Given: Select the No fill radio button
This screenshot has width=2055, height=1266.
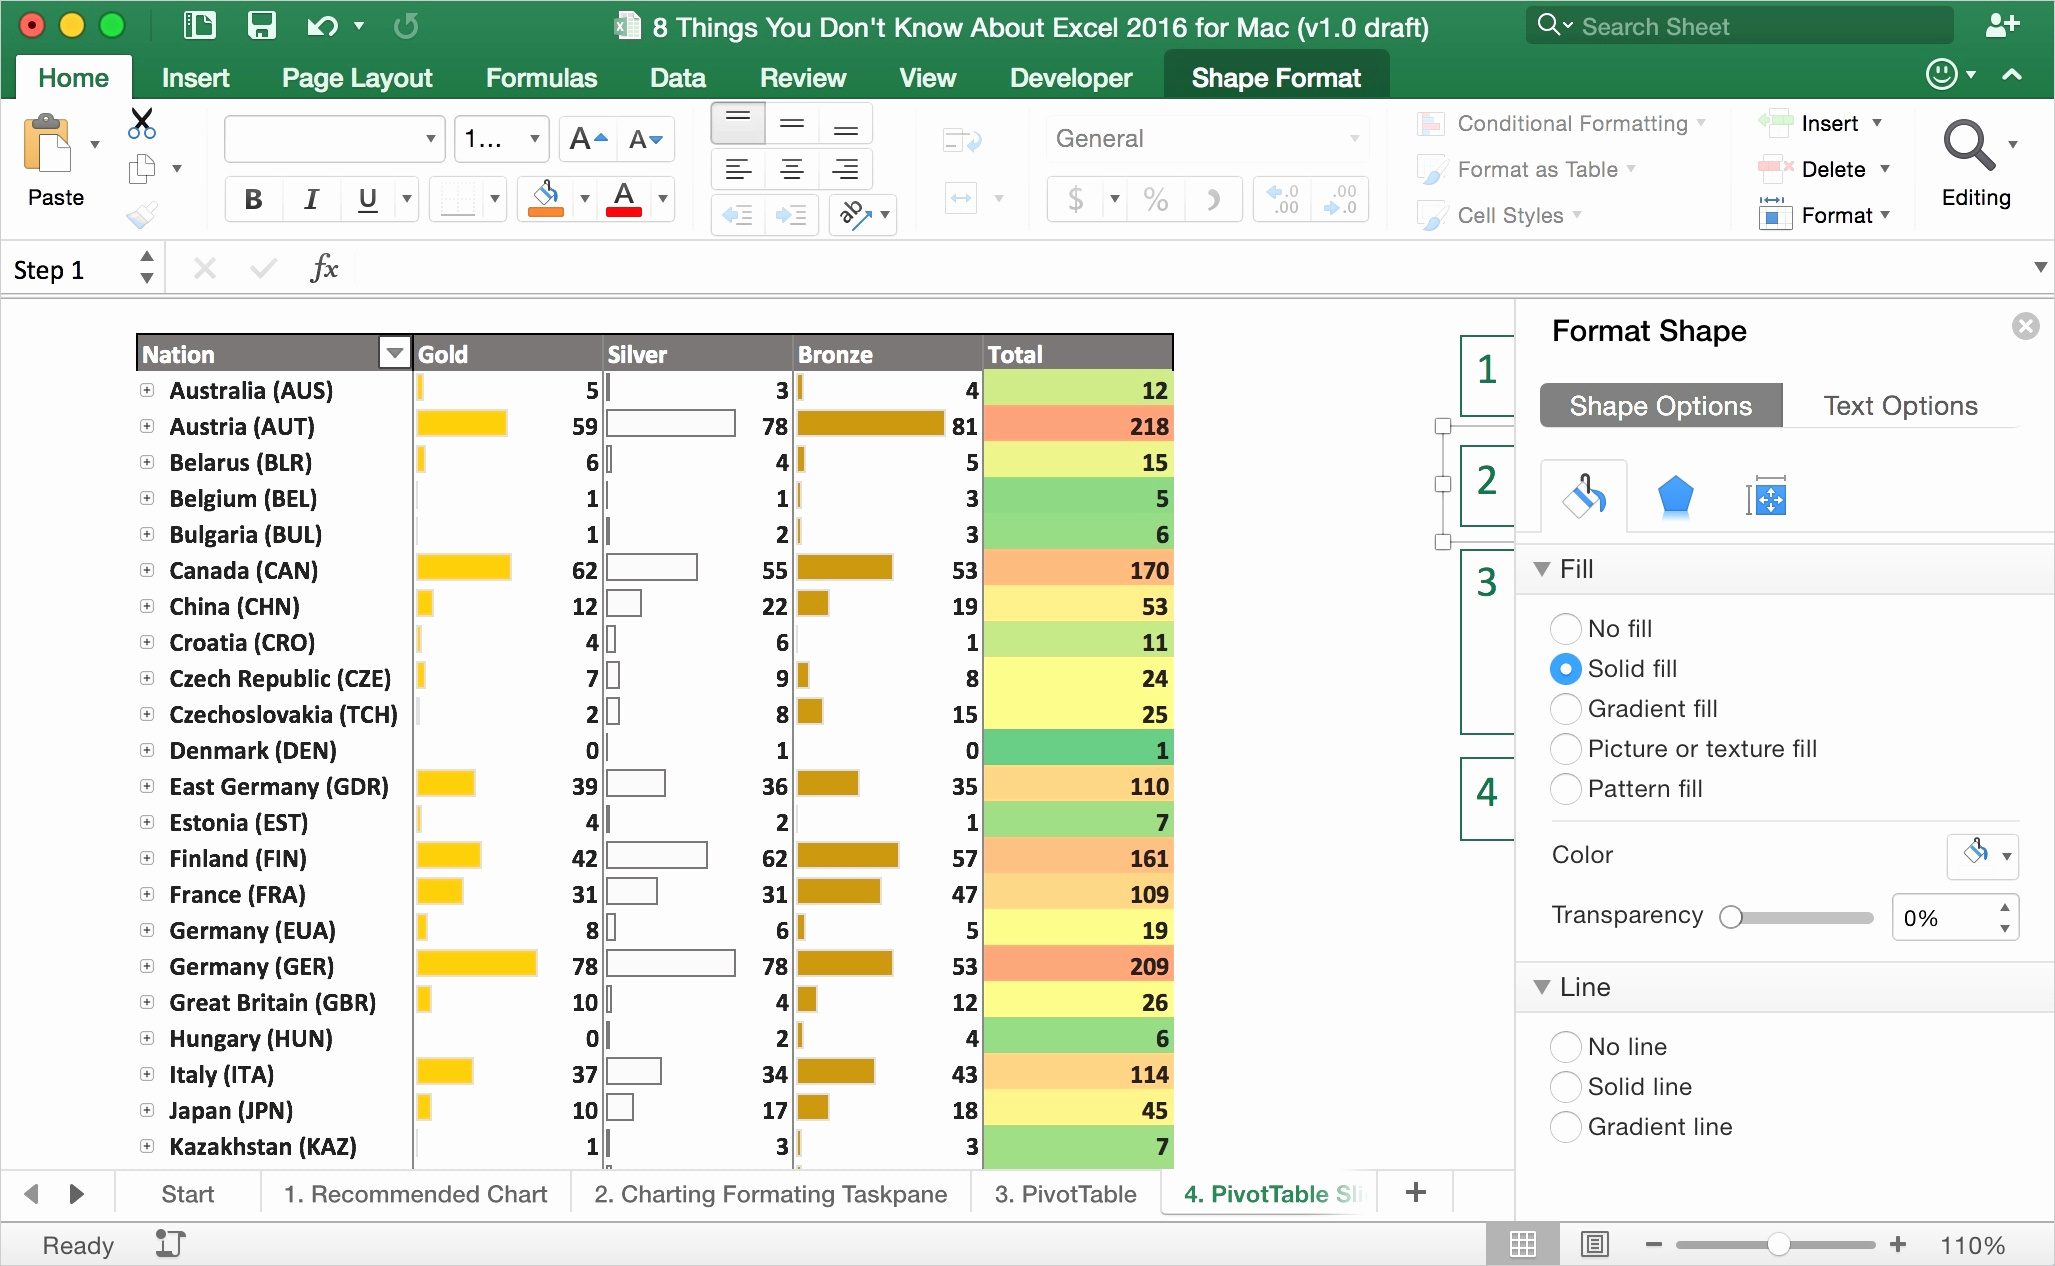Looking at the screenshot, I should (x=1565, y=628).
